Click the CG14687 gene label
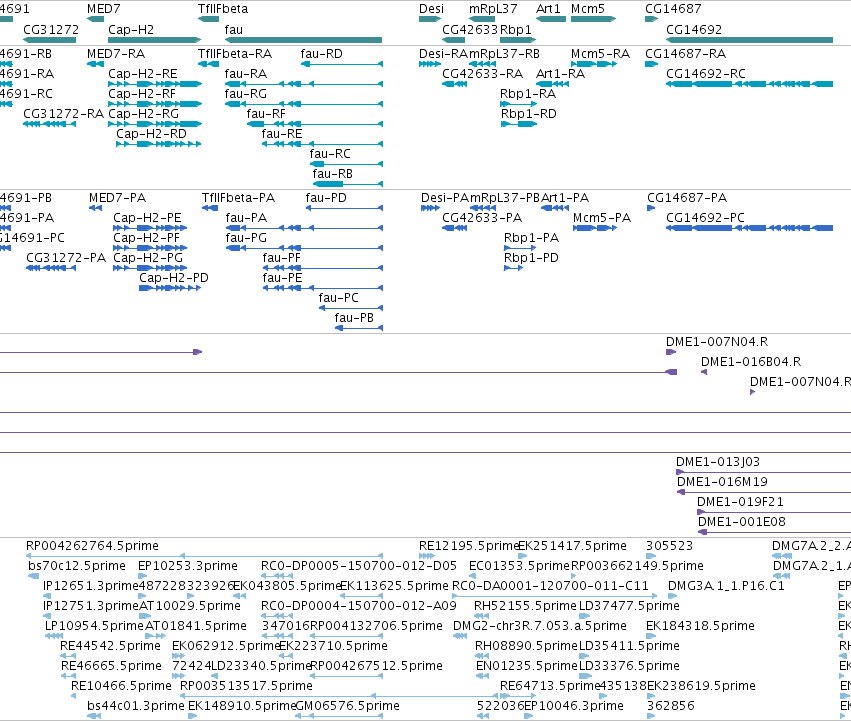 pos(673,9)
